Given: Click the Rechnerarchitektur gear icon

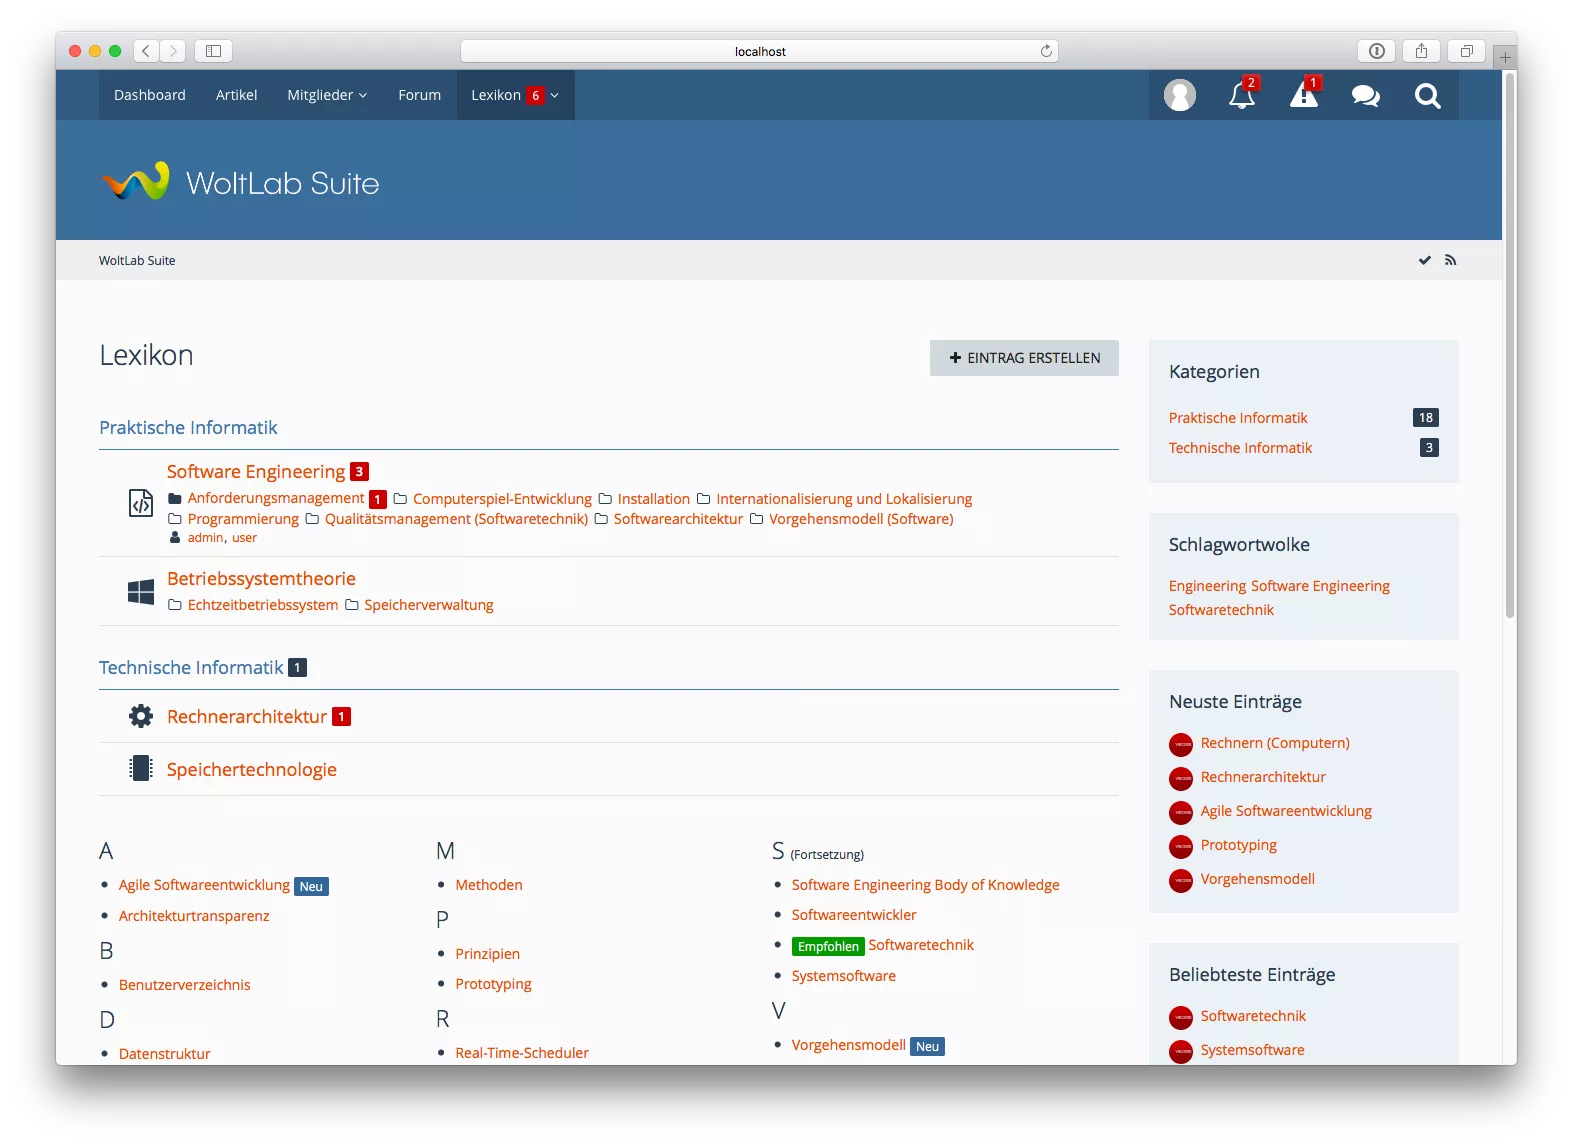Looking at the screenshot, I should click(141, 716).
